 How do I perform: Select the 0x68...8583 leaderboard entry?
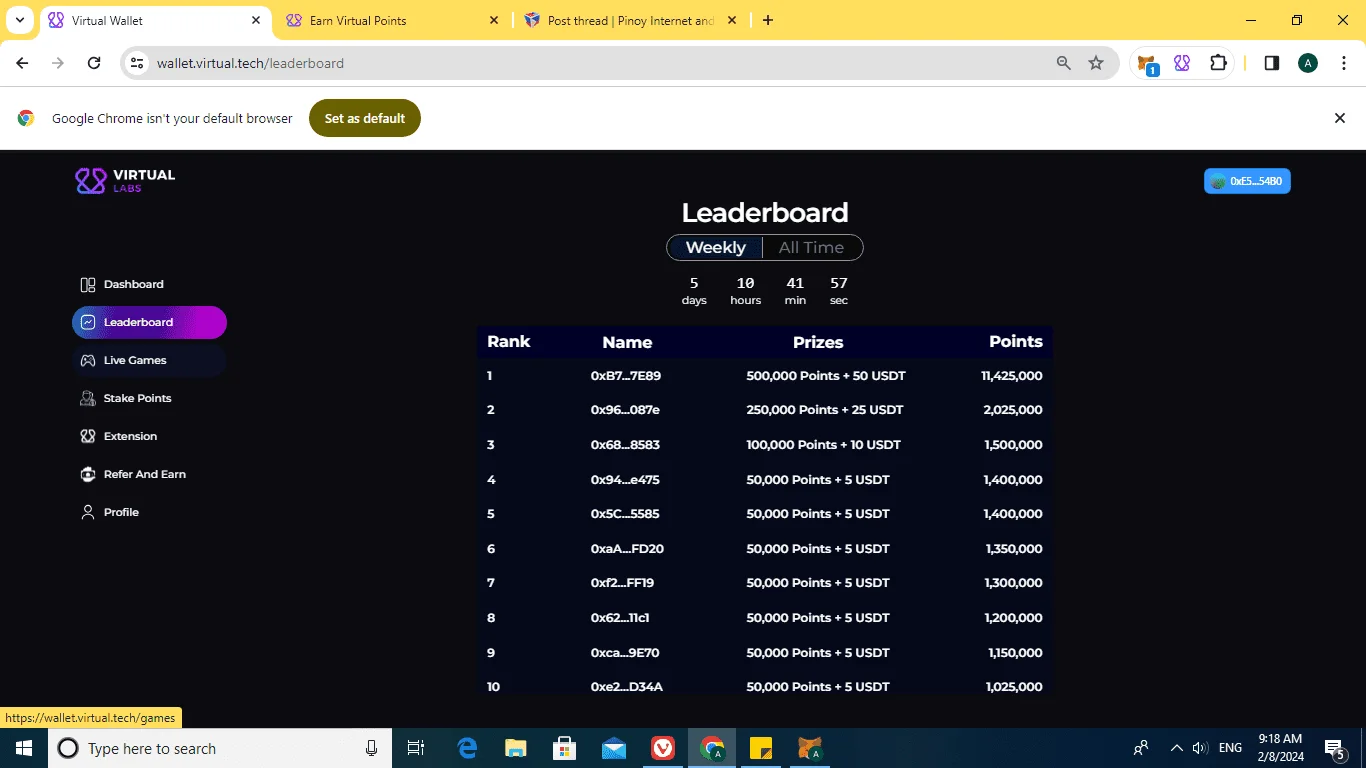[625, 445]
